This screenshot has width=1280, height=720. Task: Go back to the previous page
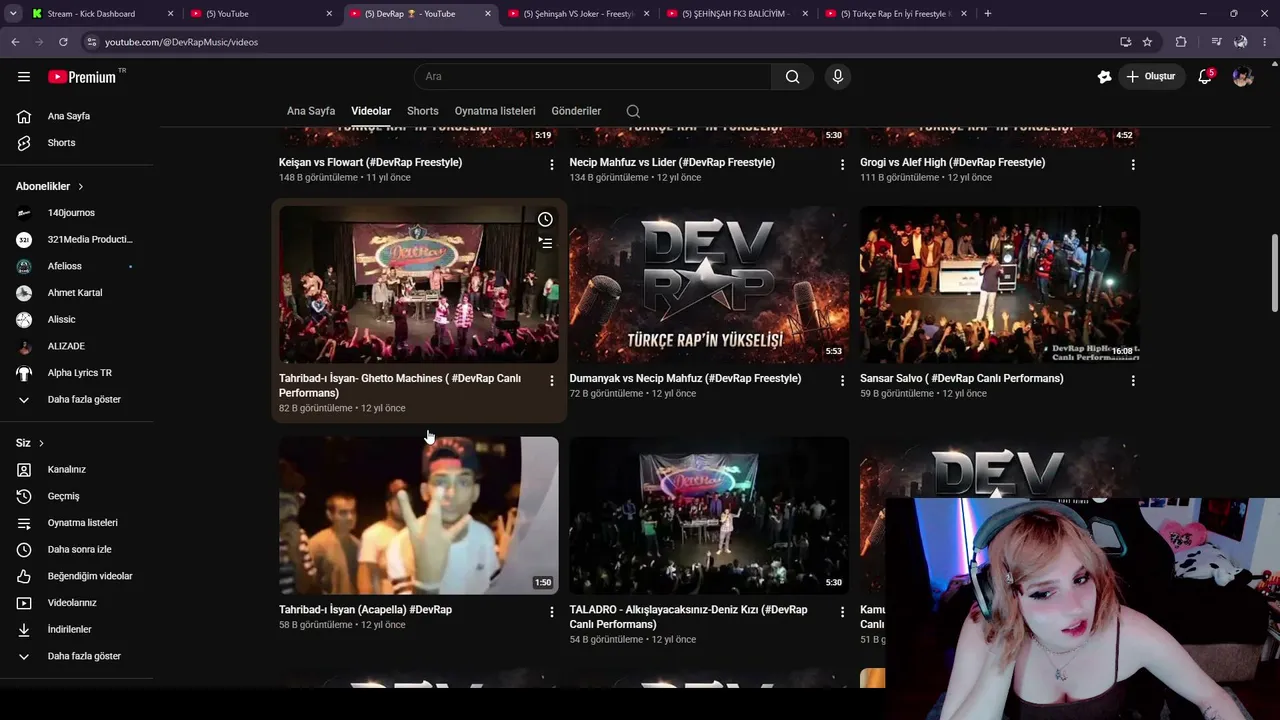pyautogui.click(x=15, y=42)
